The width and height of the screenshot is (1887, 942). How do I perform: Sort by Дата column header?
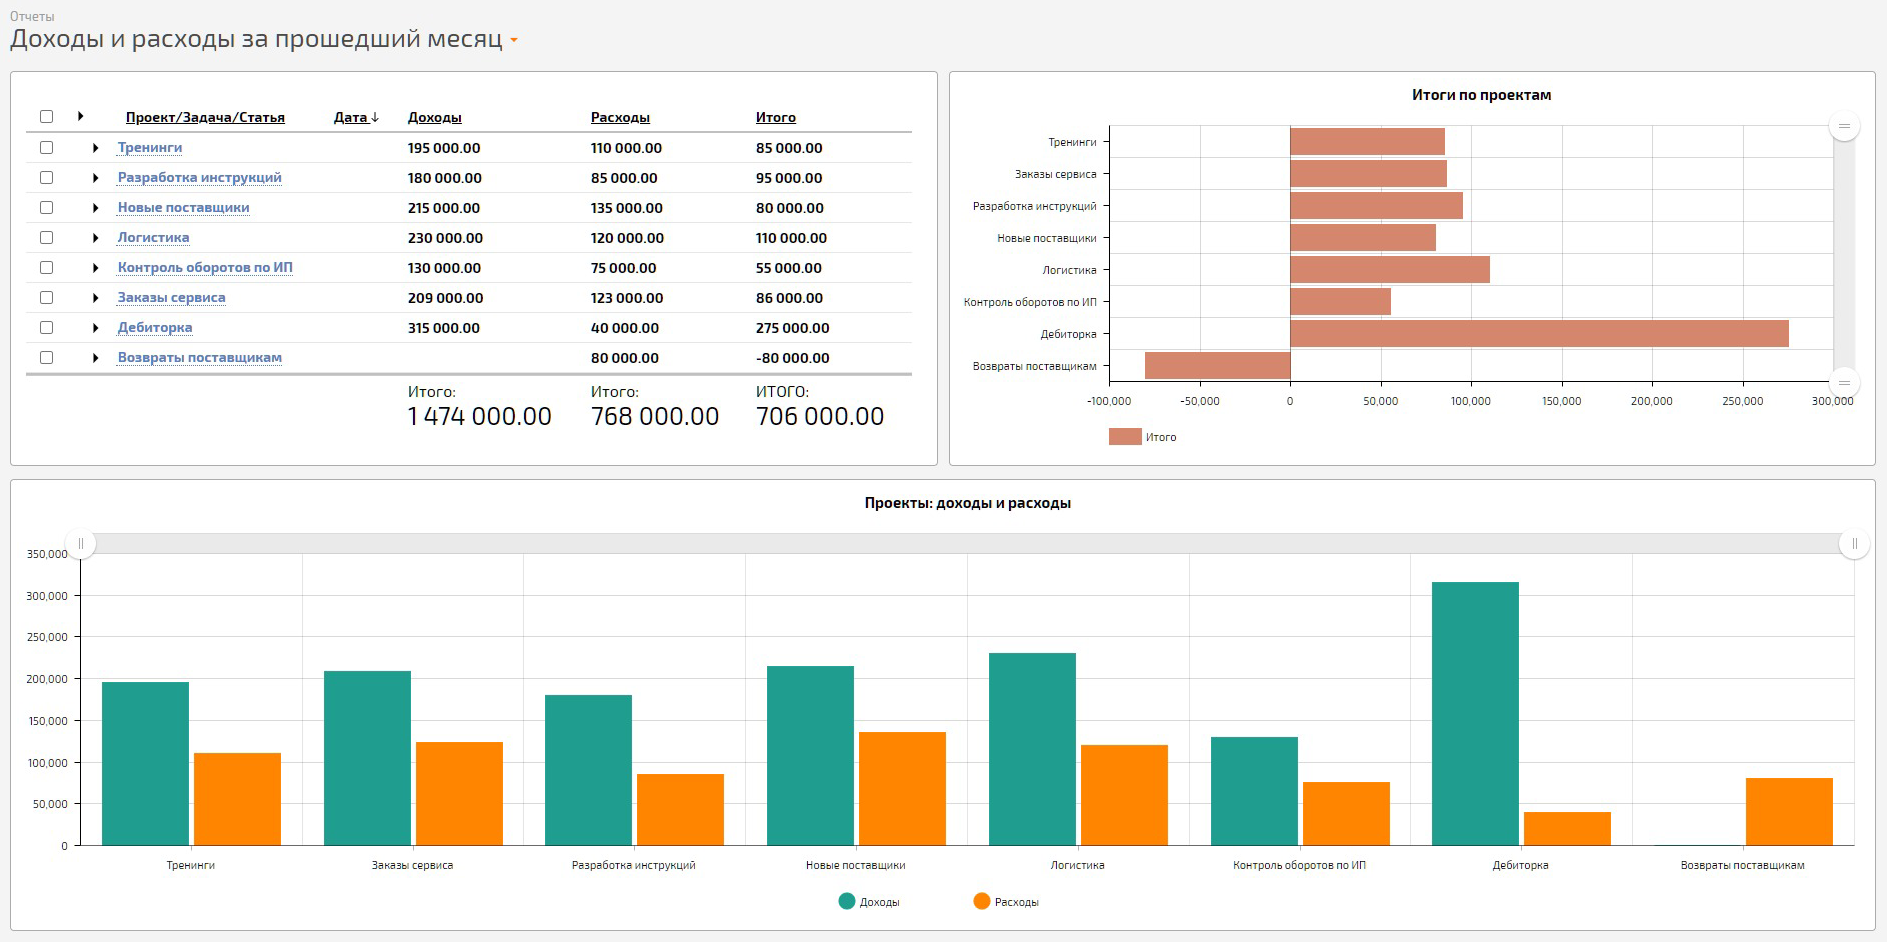356,118
